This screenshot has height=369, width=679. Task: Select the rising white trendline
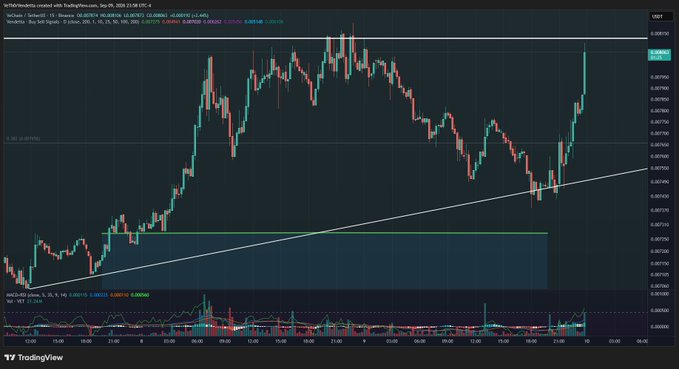[x=338, y=229]
